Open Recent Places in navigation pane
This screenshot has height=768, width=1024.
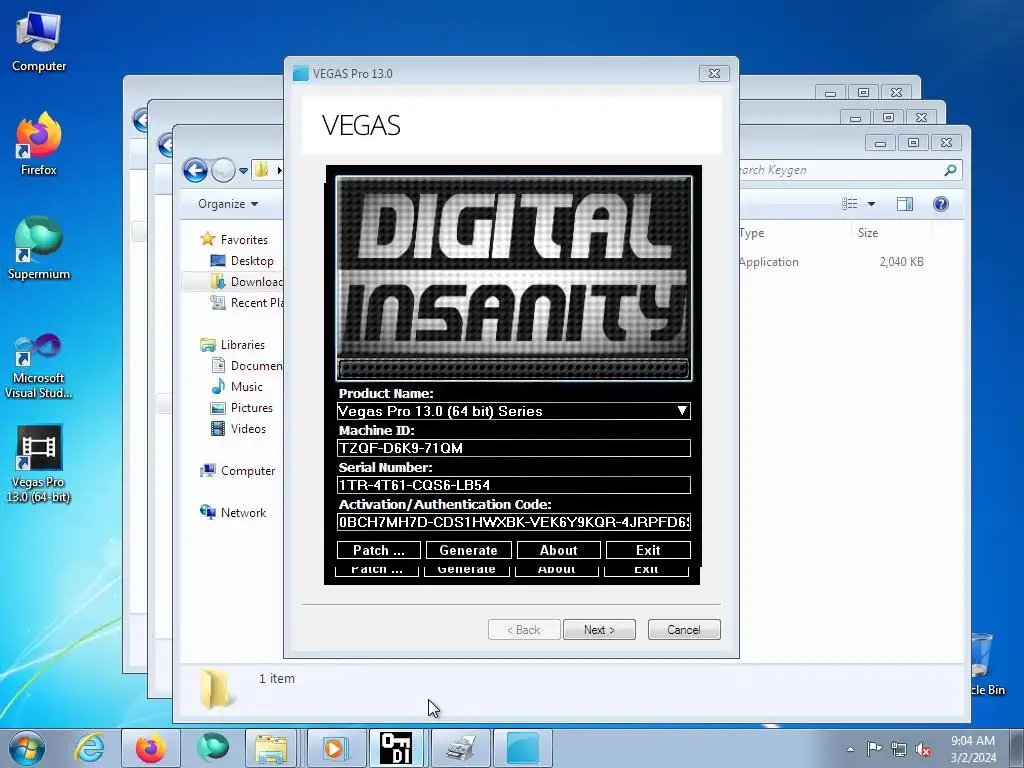pos(257,302)
